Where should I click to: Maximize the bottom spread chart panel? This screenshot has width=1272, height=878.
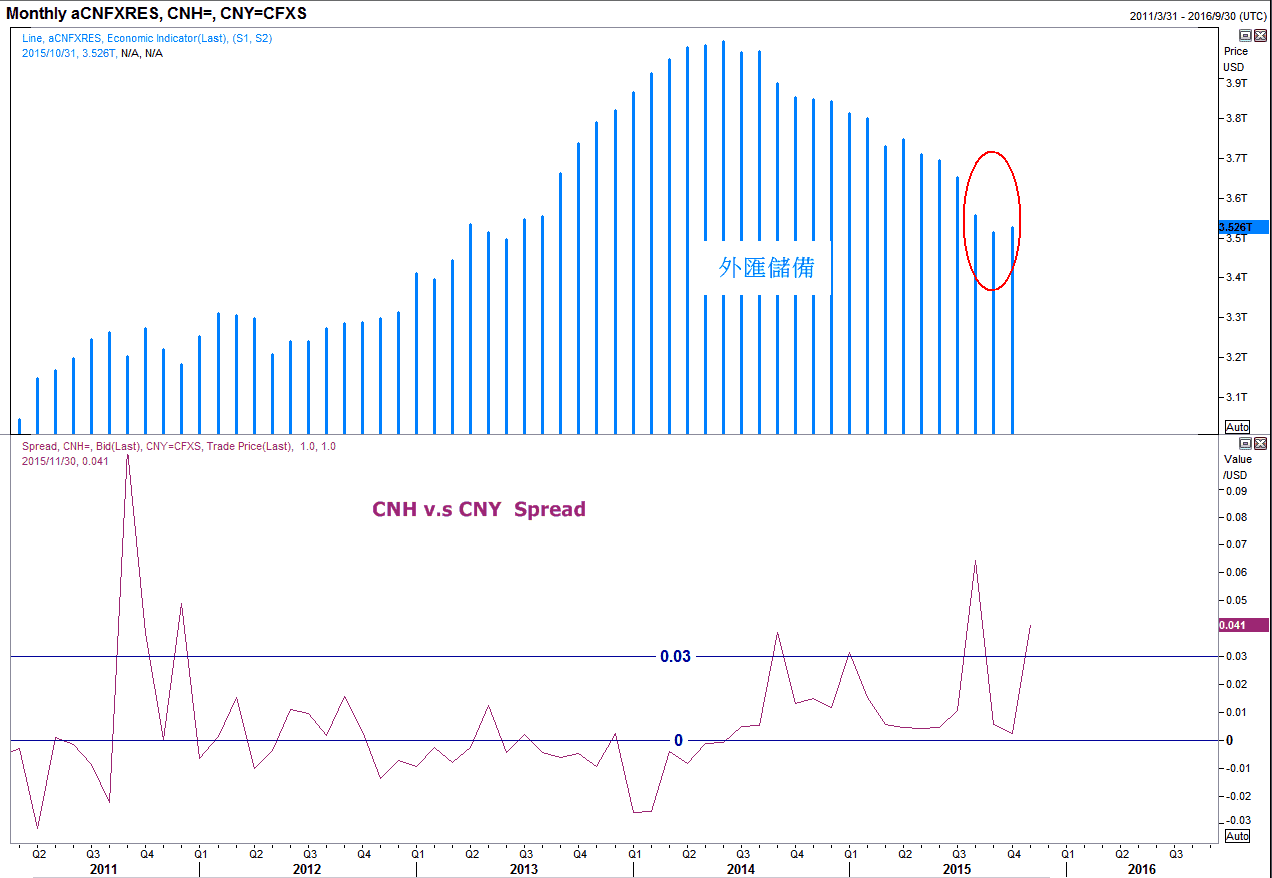point(1245,443)
